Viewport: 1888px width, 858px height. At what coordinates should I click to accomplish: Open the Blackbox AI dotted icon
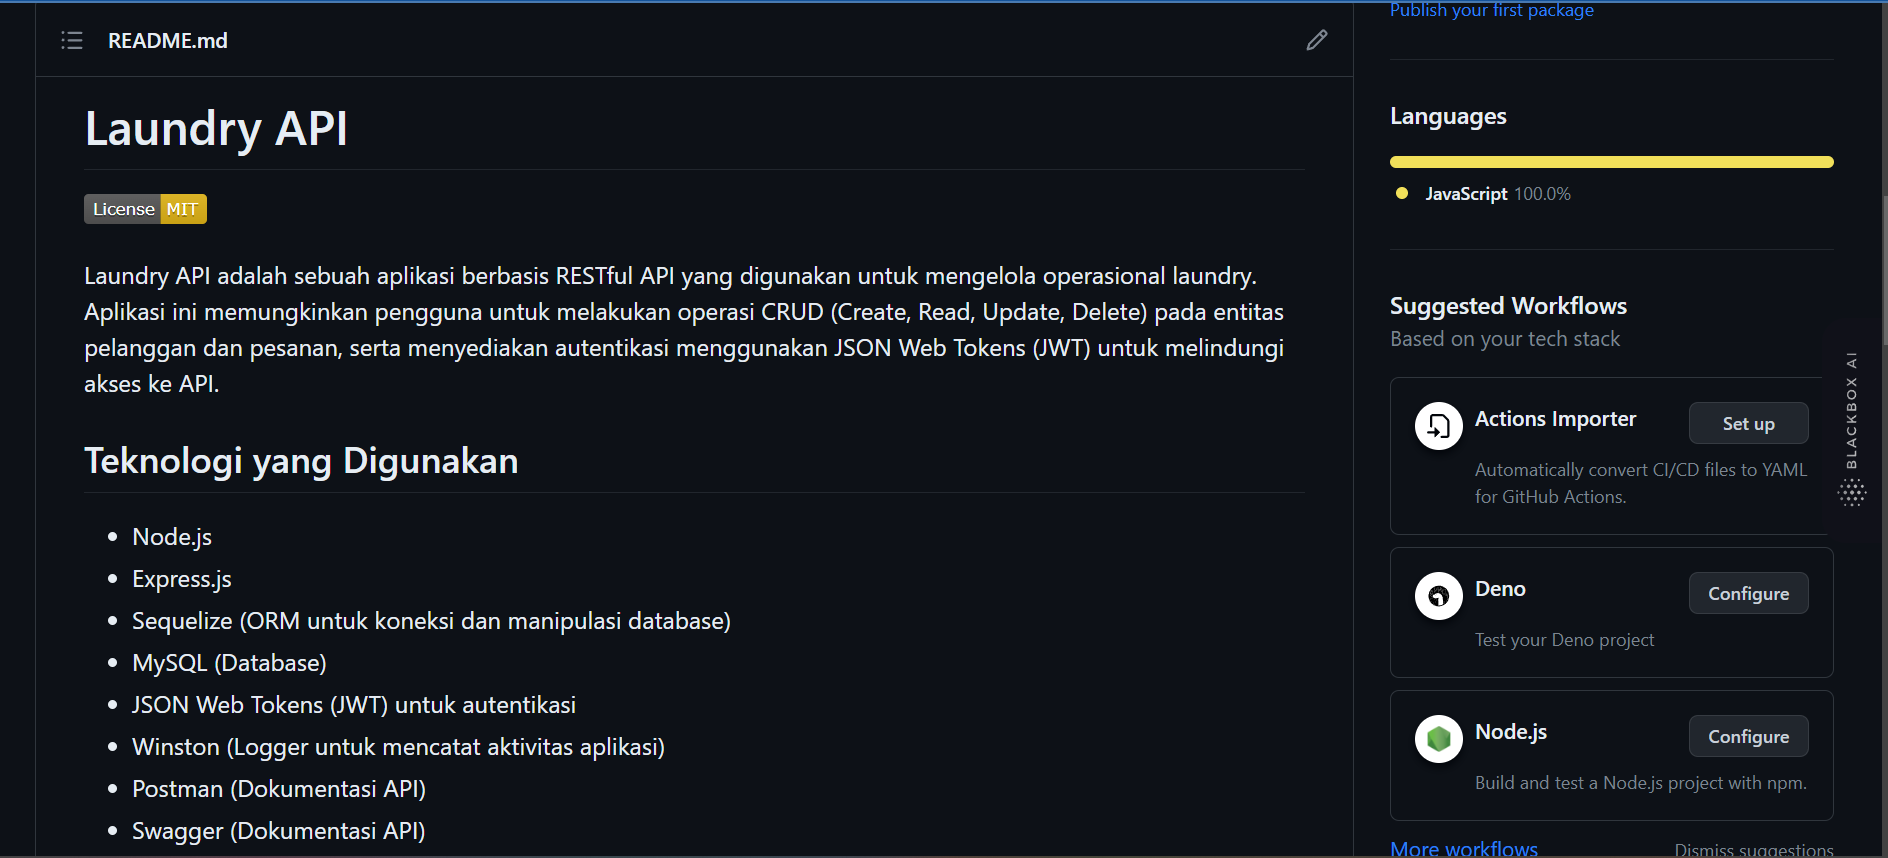click(1852, 492)
